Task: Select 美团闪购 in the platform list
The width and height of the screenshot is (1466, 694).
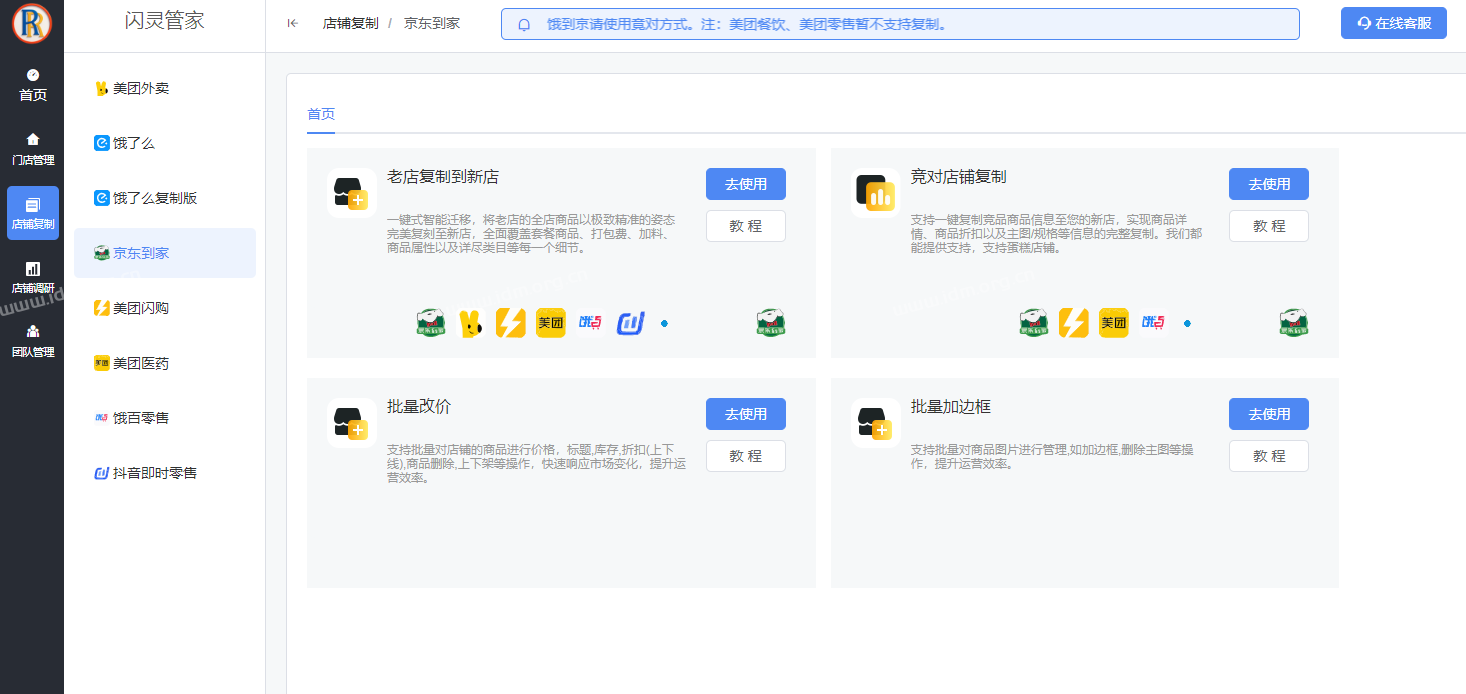Action: point(165,308)
